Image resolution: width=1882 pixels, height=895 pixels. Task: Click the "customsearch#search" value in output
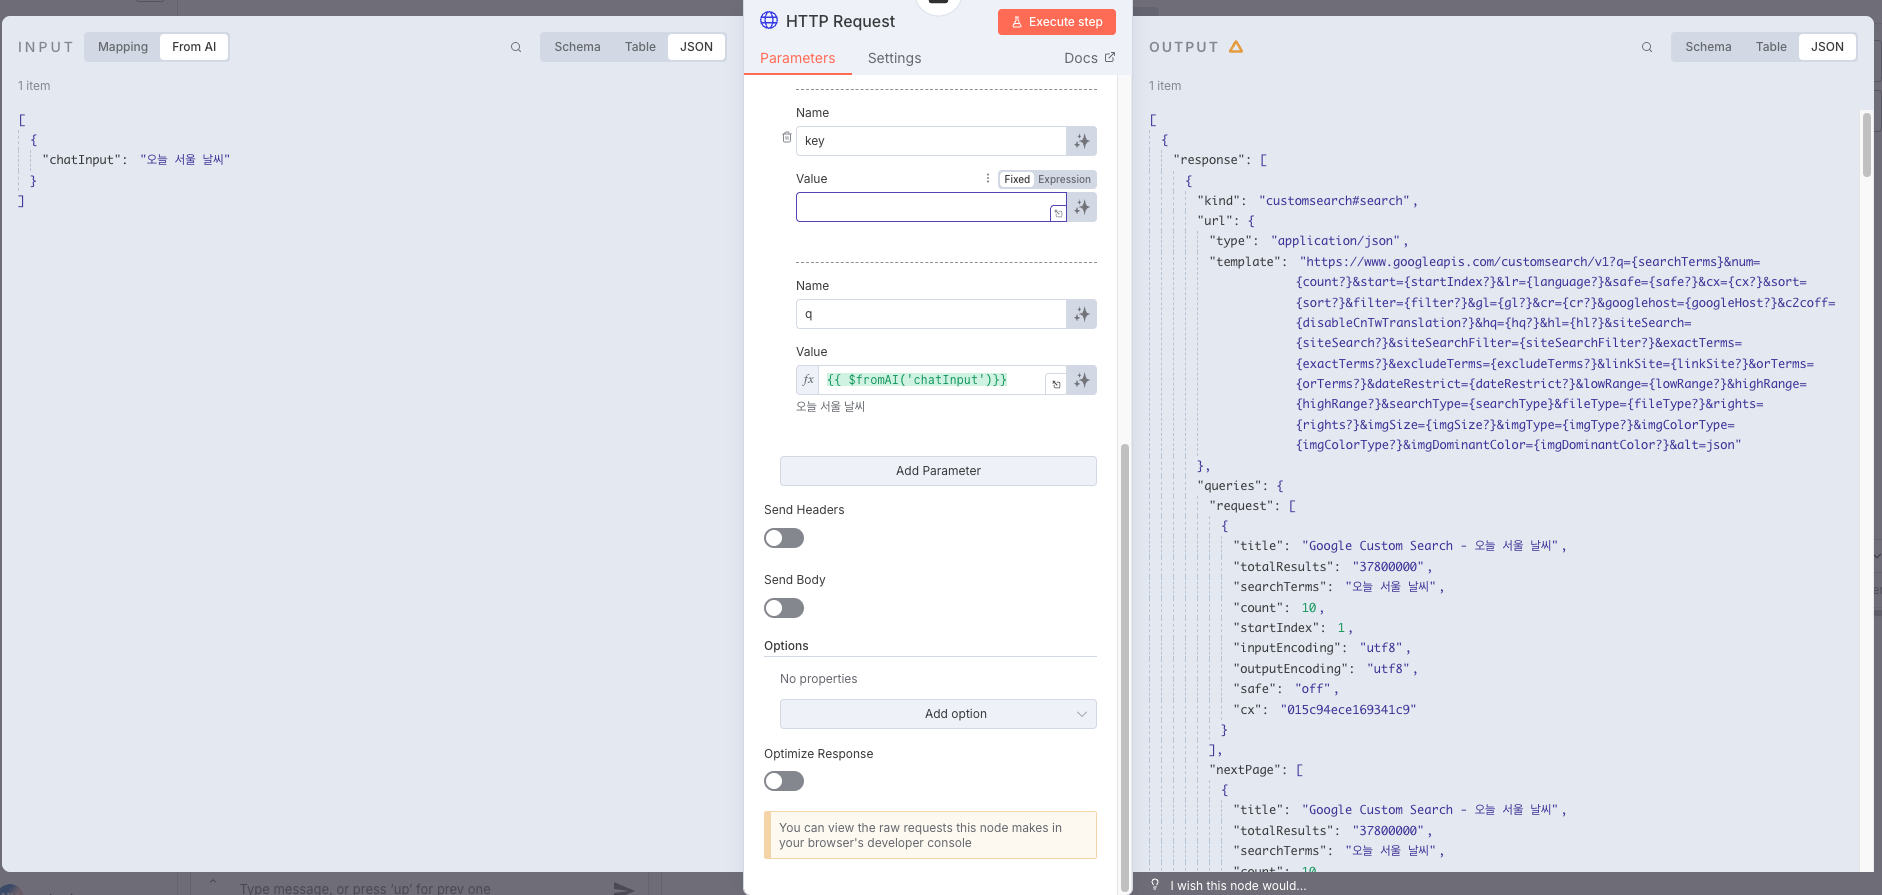[x=1334, y=201]
